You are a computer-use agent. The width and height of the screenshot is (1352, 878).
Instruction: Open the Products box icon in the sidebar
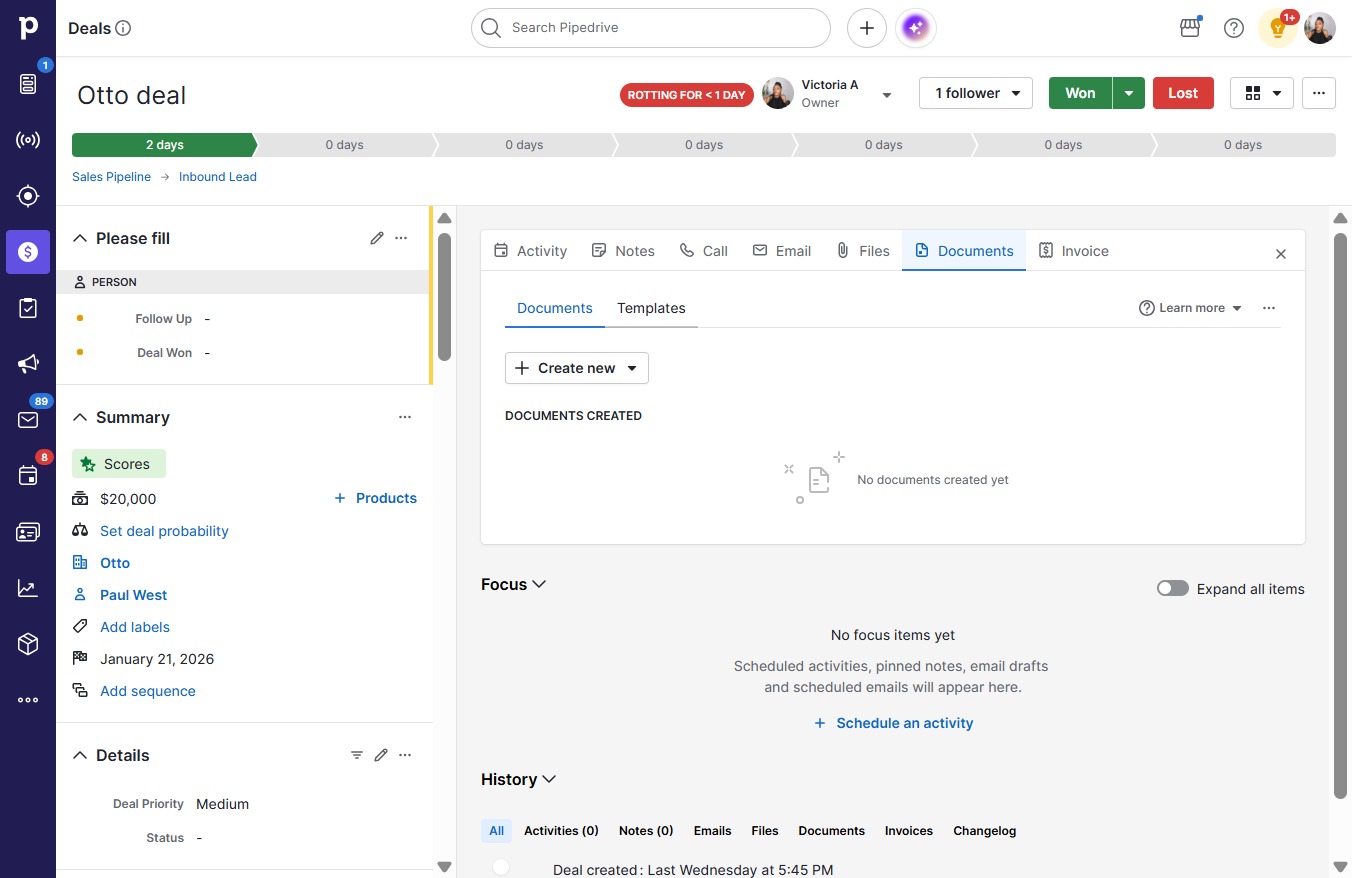(28, 644)
